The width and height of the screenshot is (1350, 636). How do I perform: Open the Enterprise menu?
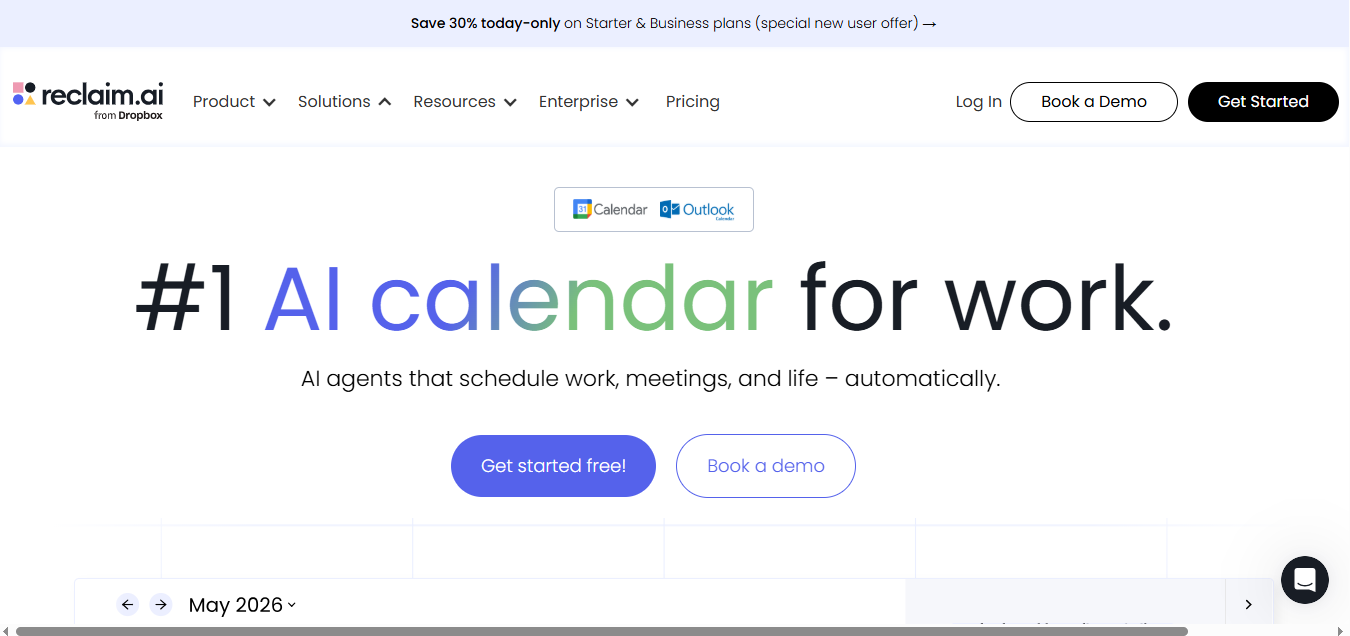pyautogui.click(x=589, y=101)
